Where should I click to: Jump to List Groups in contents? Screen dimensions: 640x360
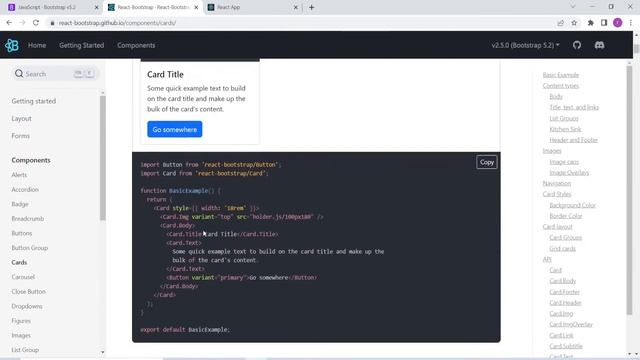[564, 118]
